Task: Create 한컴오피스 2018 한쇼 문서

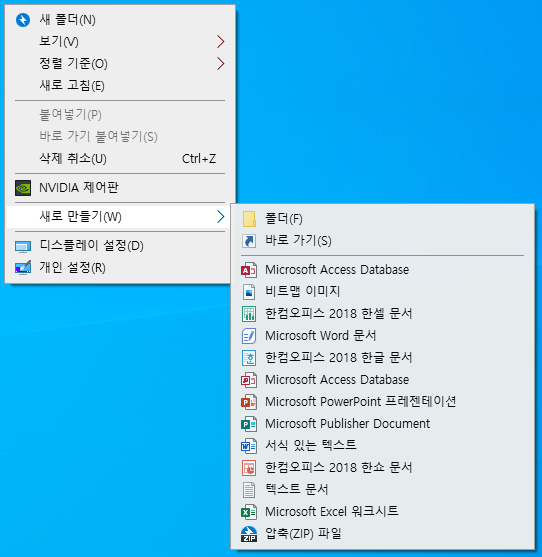Action: pyautogui.click(x=383, y=467)
